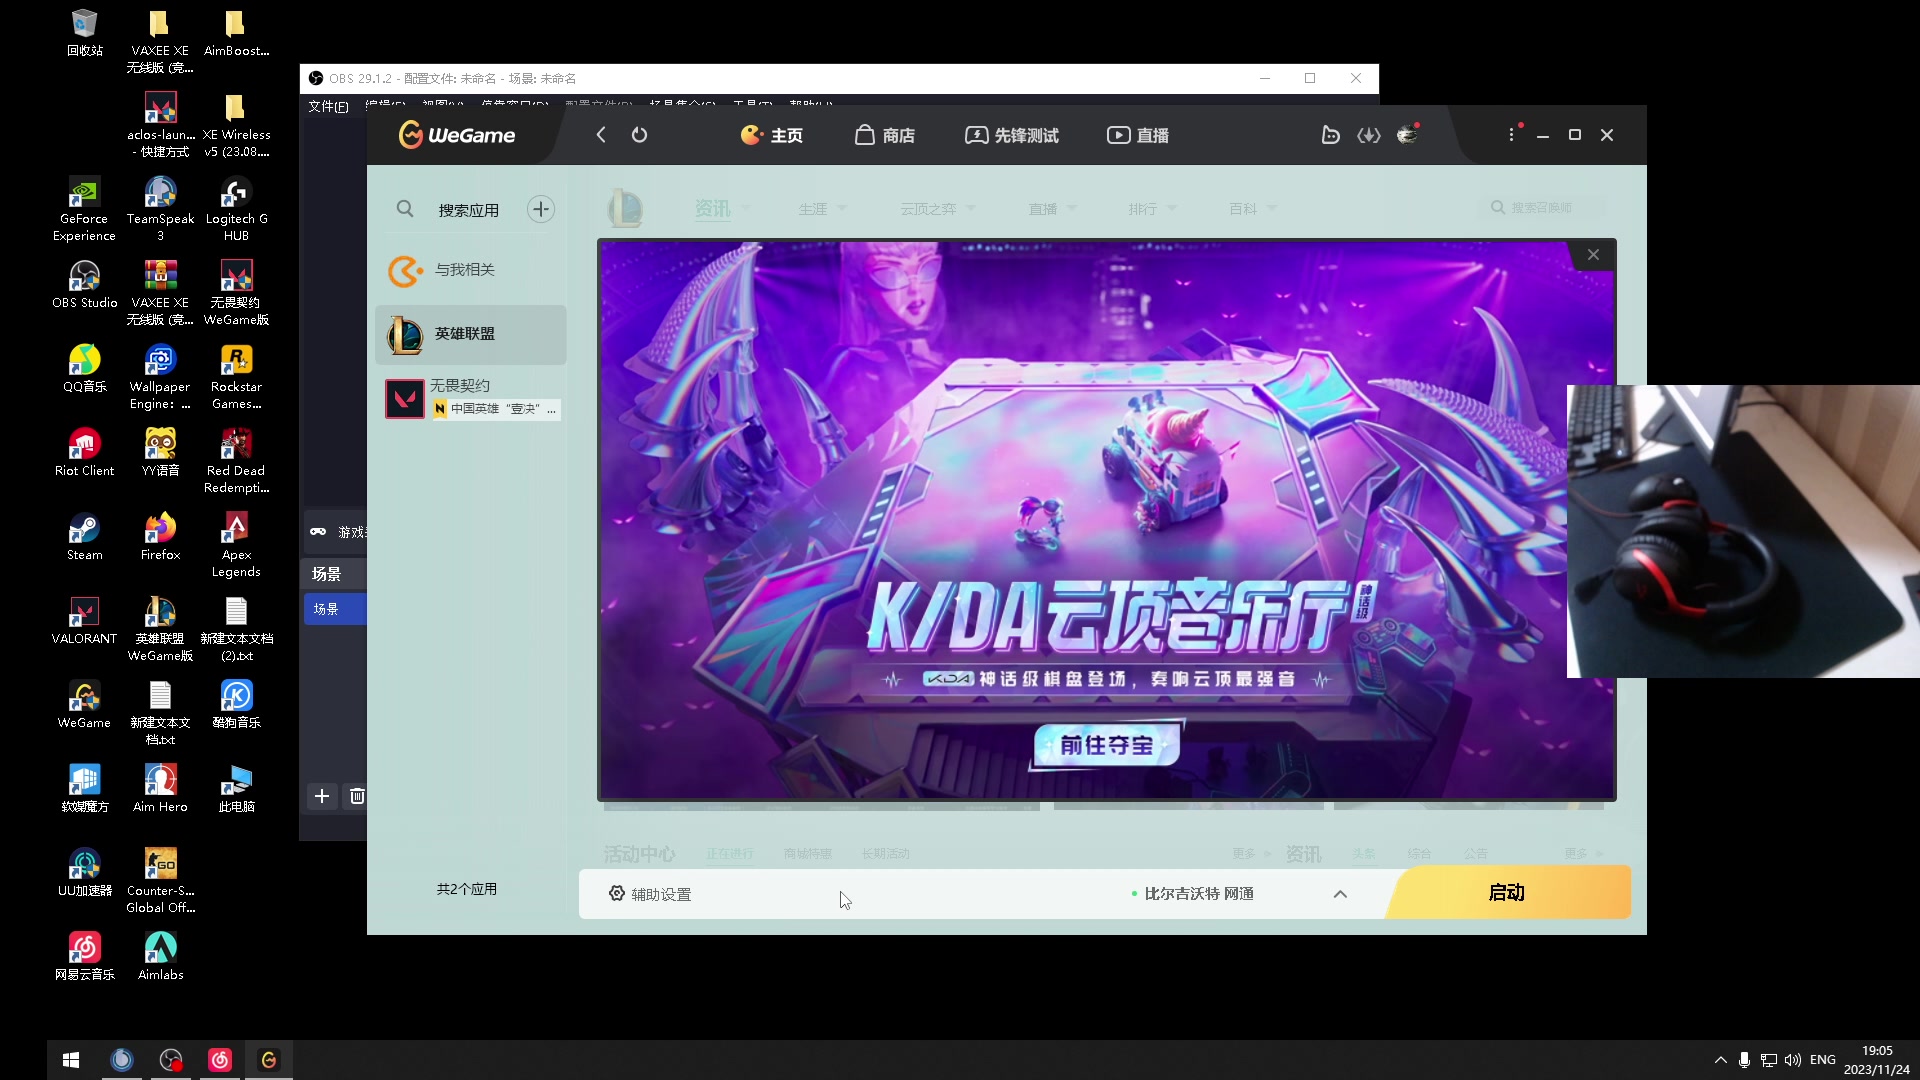Open the WeGame user avatar profile
The width and height of the screenshot is (1920, 1080).
(x=1408, y=134)
